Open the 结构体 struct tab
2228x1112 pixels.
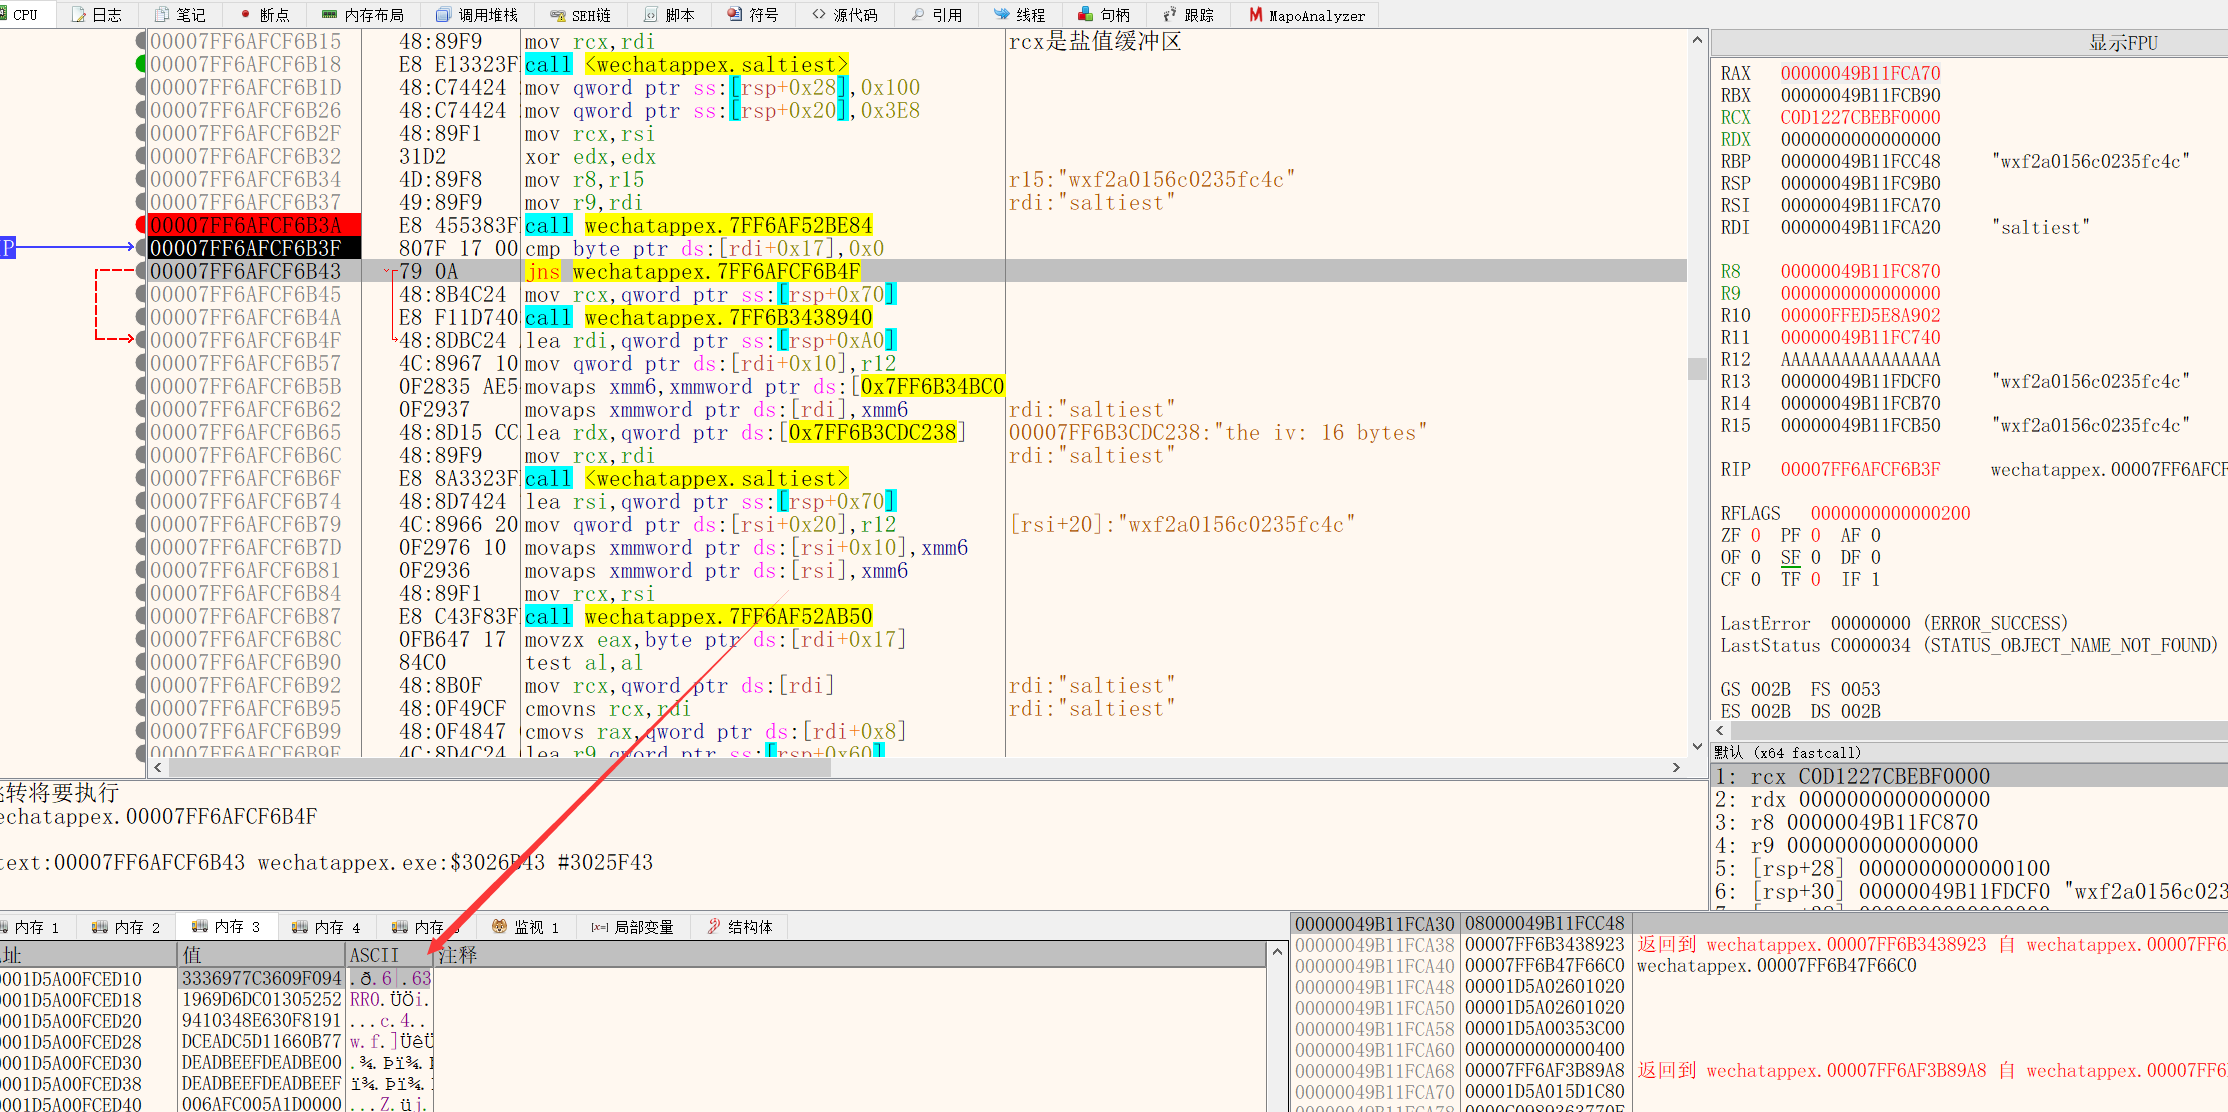point(741,927)
